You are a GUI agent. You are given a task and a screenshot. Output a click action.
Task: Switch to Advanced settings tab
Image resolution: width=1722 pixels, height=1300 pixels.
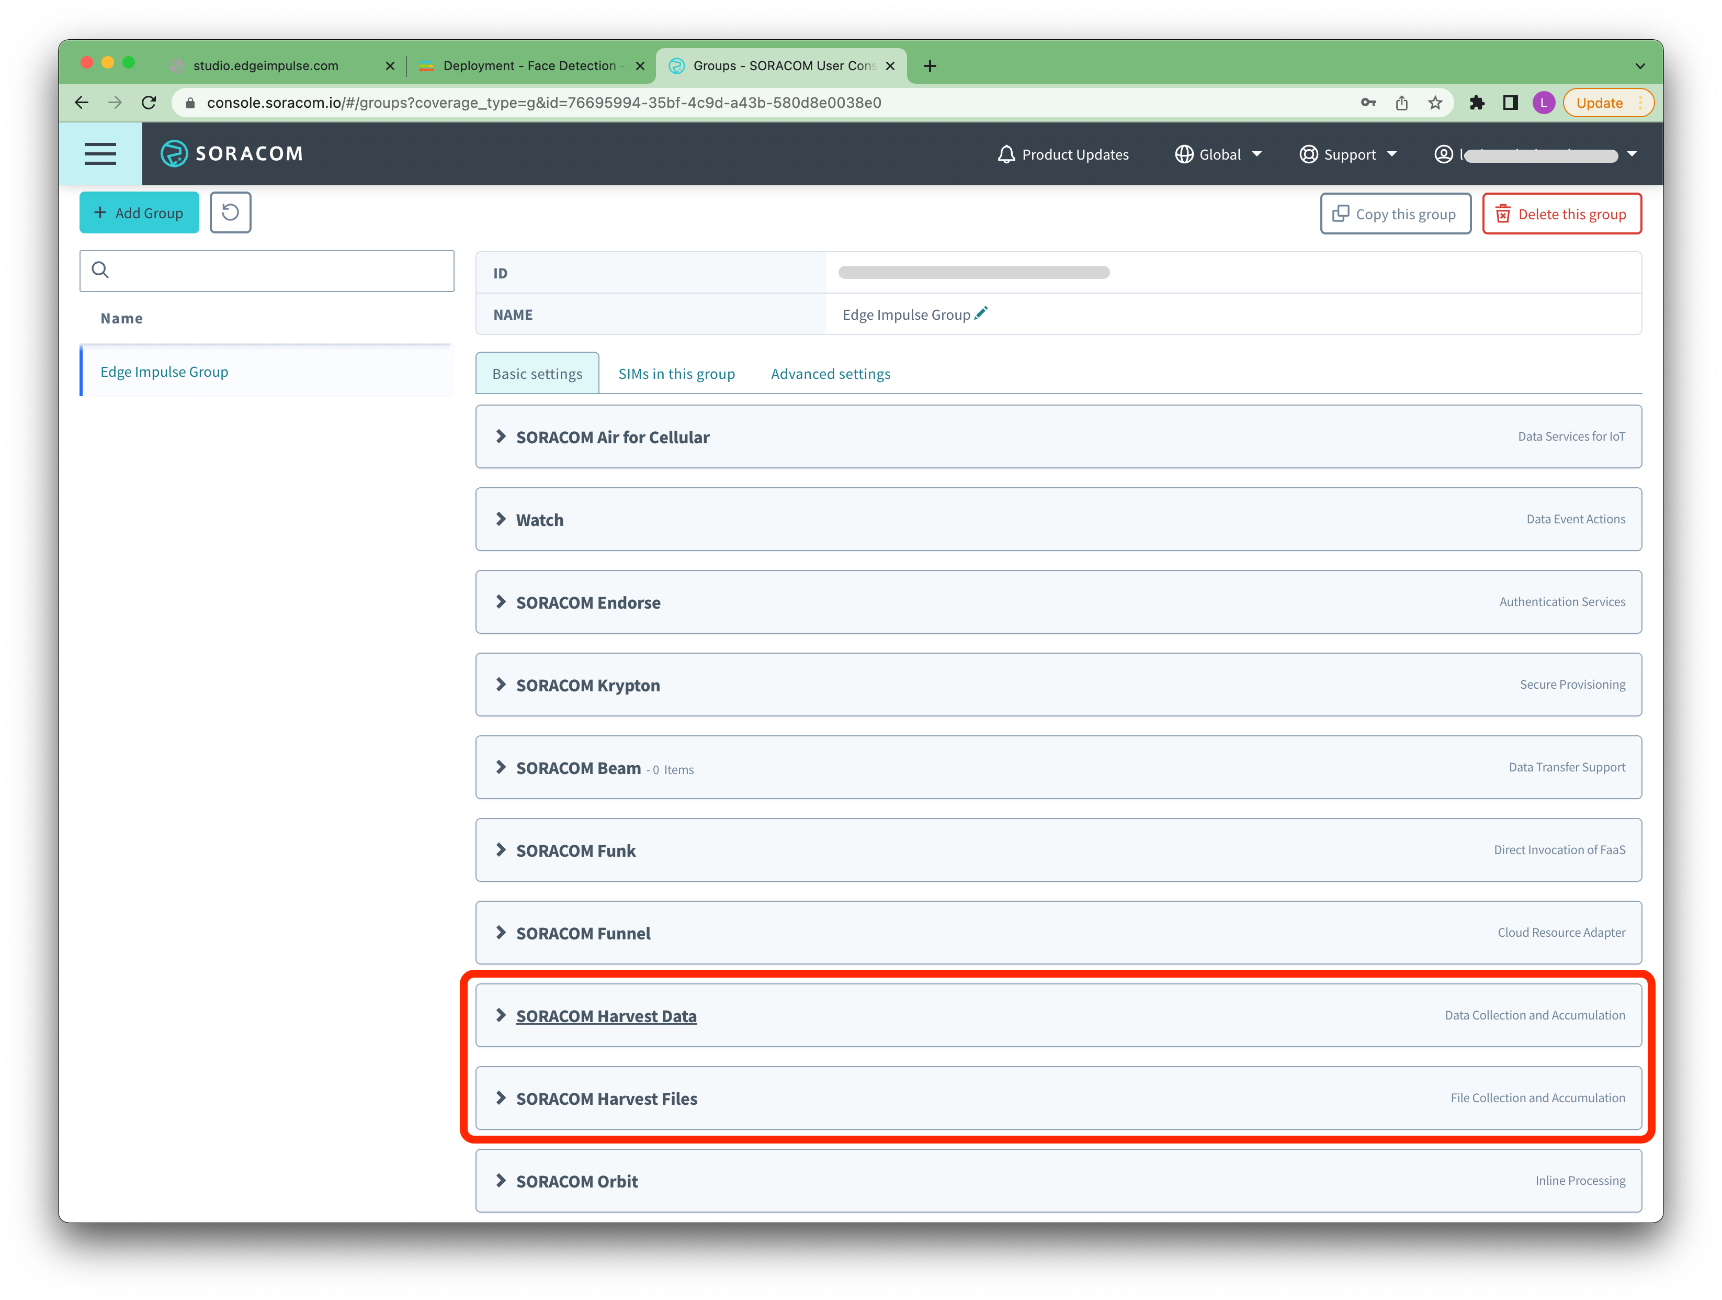pos(830,374)
